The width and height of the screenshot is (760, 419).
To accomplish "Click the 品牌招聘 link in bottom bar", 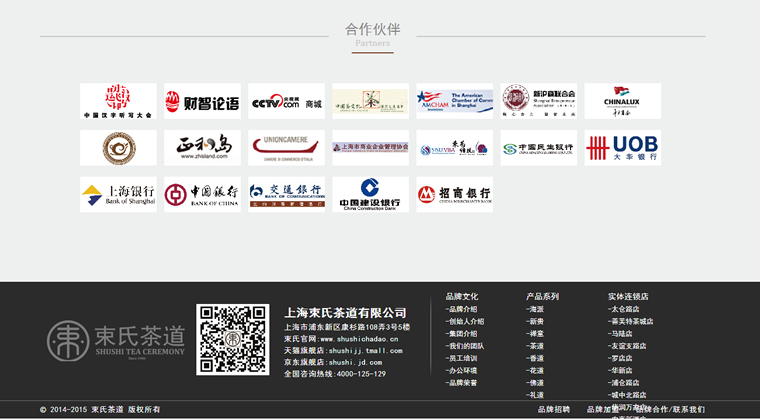I will pos(553,409).
